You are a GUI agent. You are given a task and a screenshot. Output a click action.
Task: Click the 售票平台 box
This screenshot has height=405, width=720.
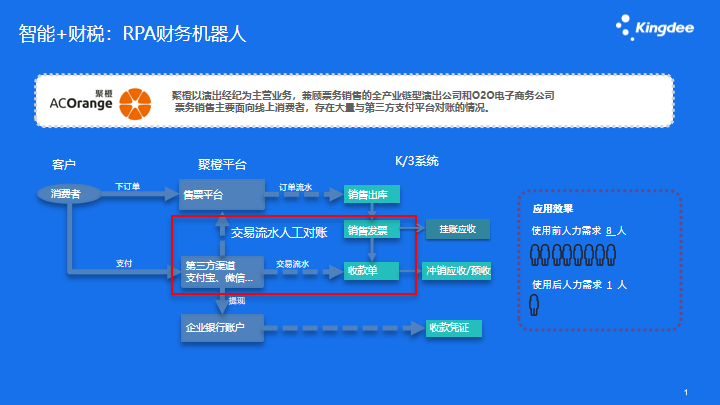point(222,195)
